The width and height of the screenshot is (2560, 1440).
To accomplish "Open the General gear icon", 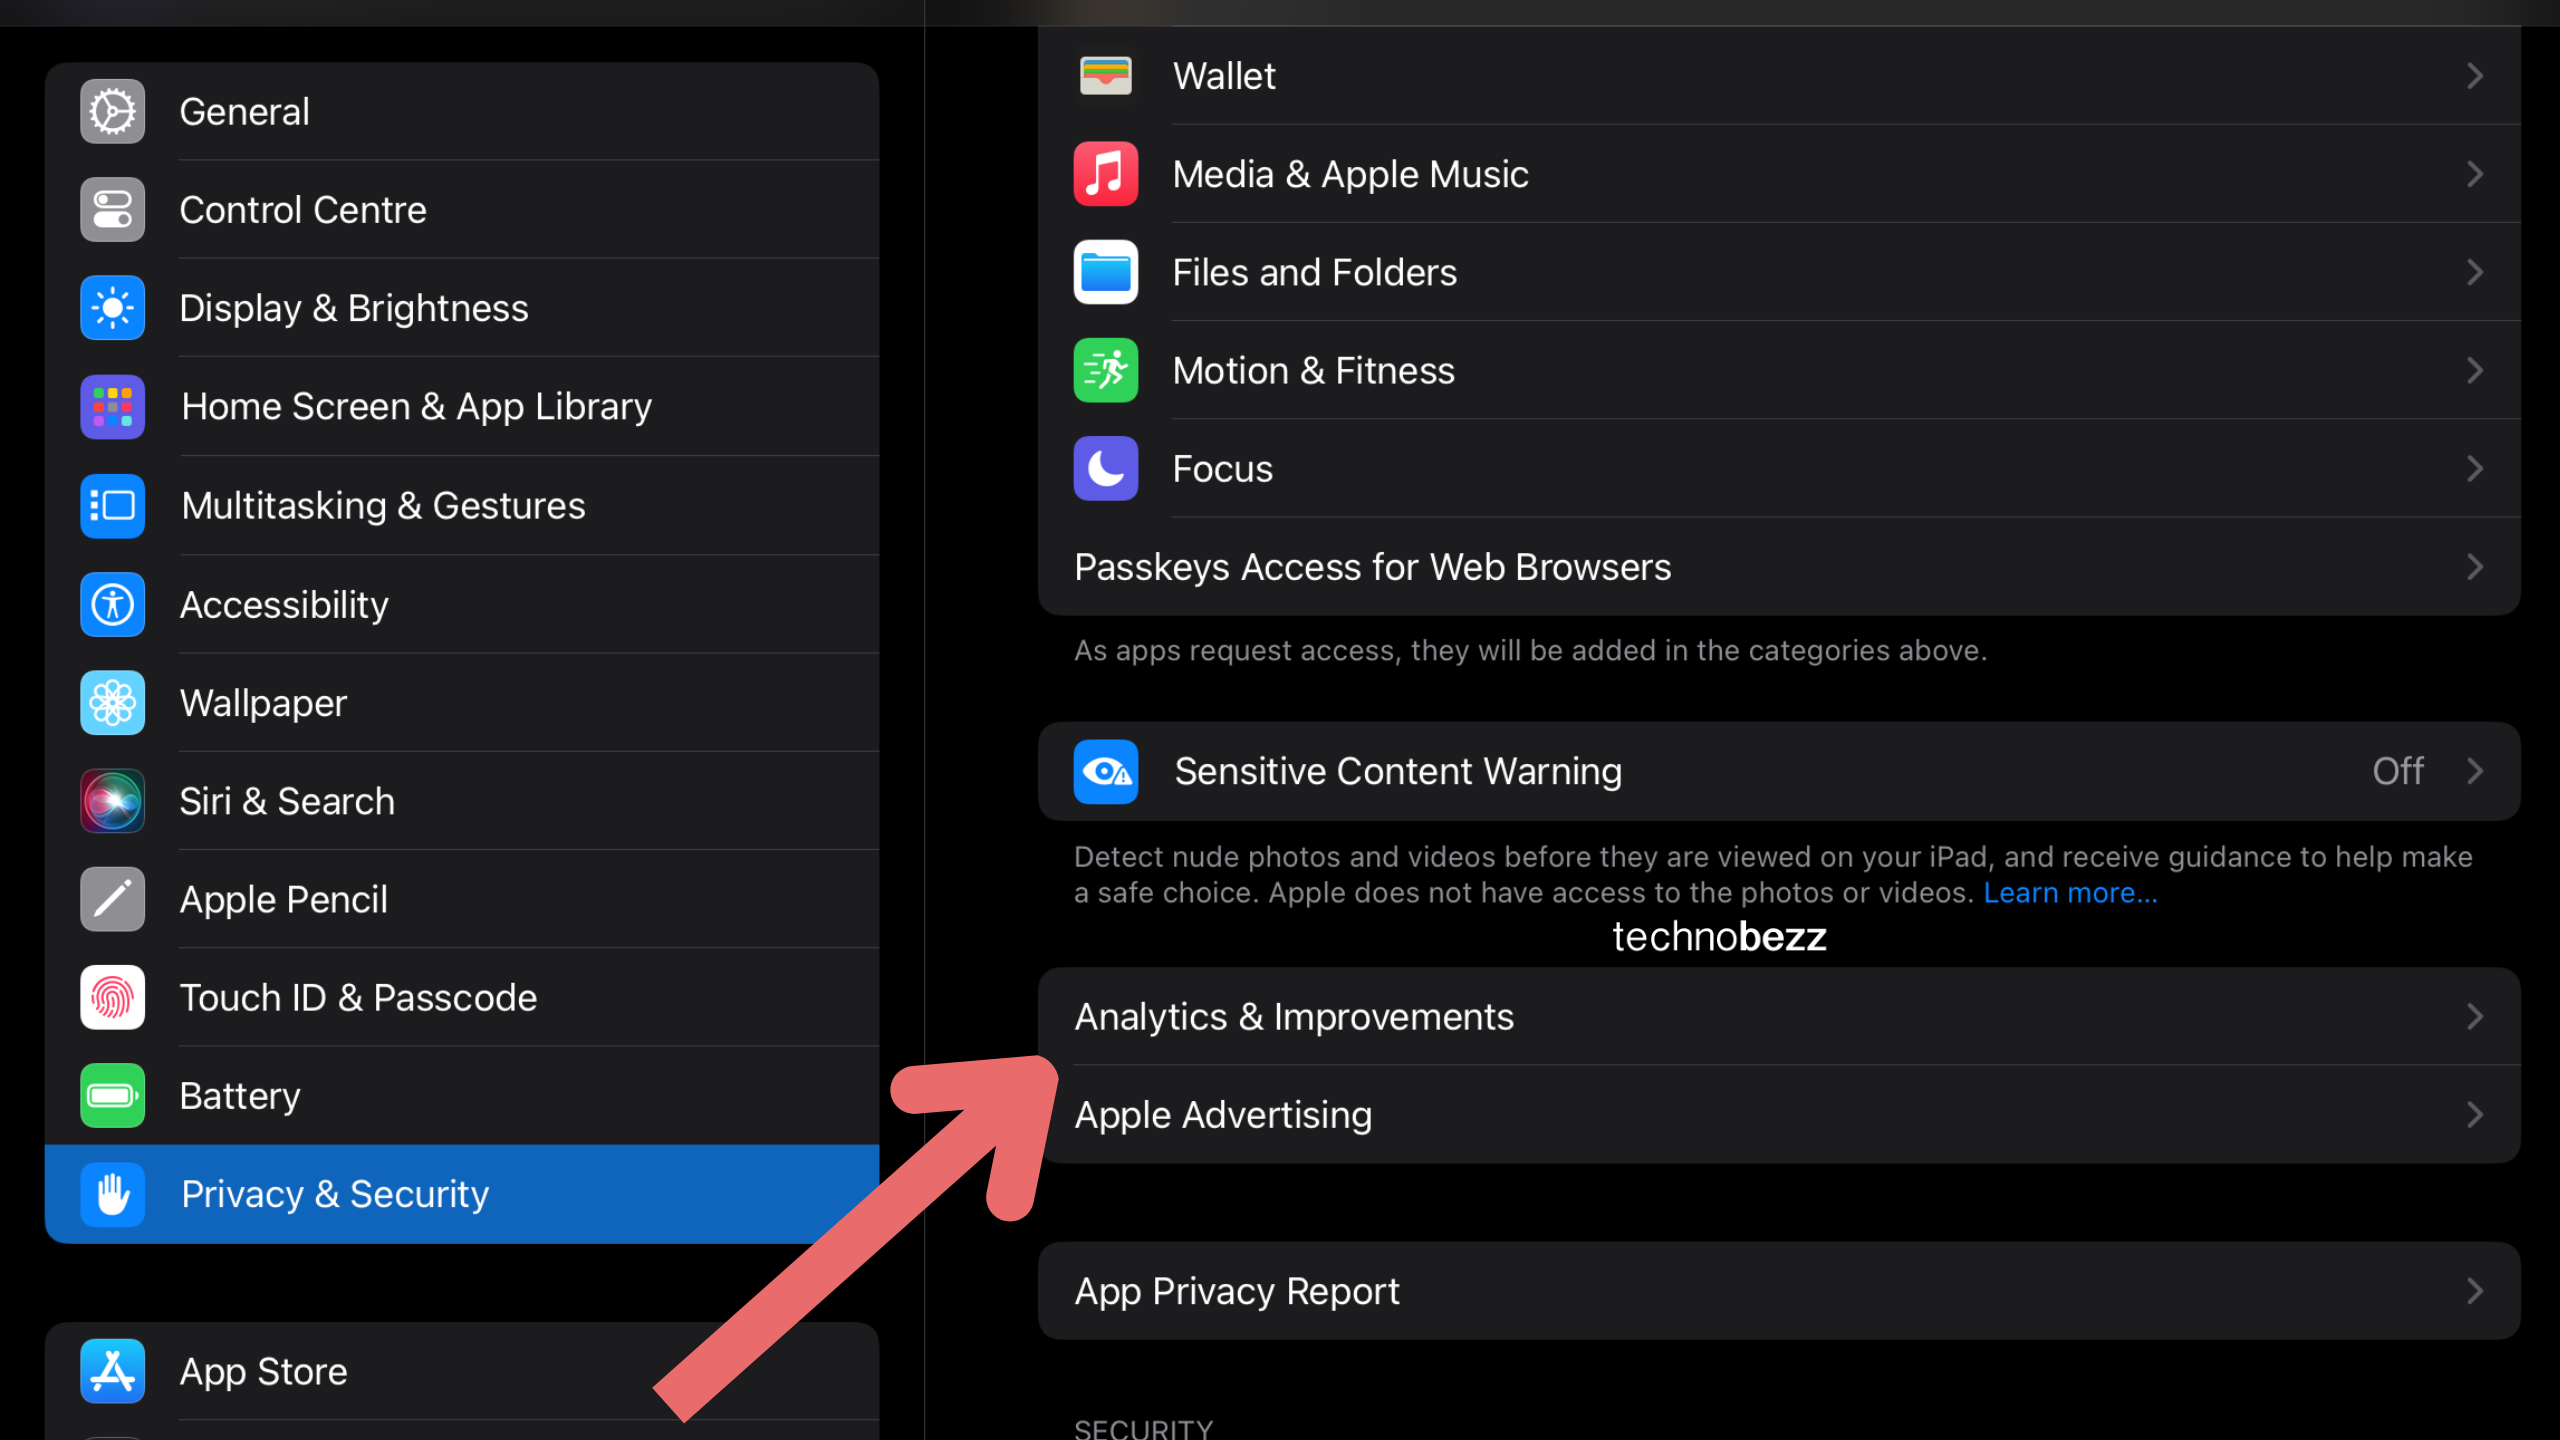I will click(x=112, y=111).
